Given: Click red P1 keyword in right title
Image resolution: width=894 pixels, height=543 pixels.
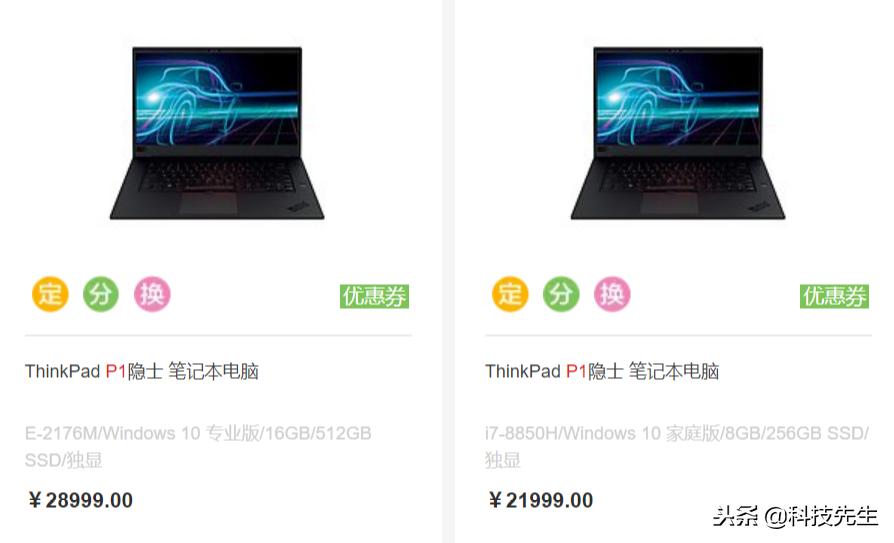Looking at the screenshot, I should click(x=576, y=371).
